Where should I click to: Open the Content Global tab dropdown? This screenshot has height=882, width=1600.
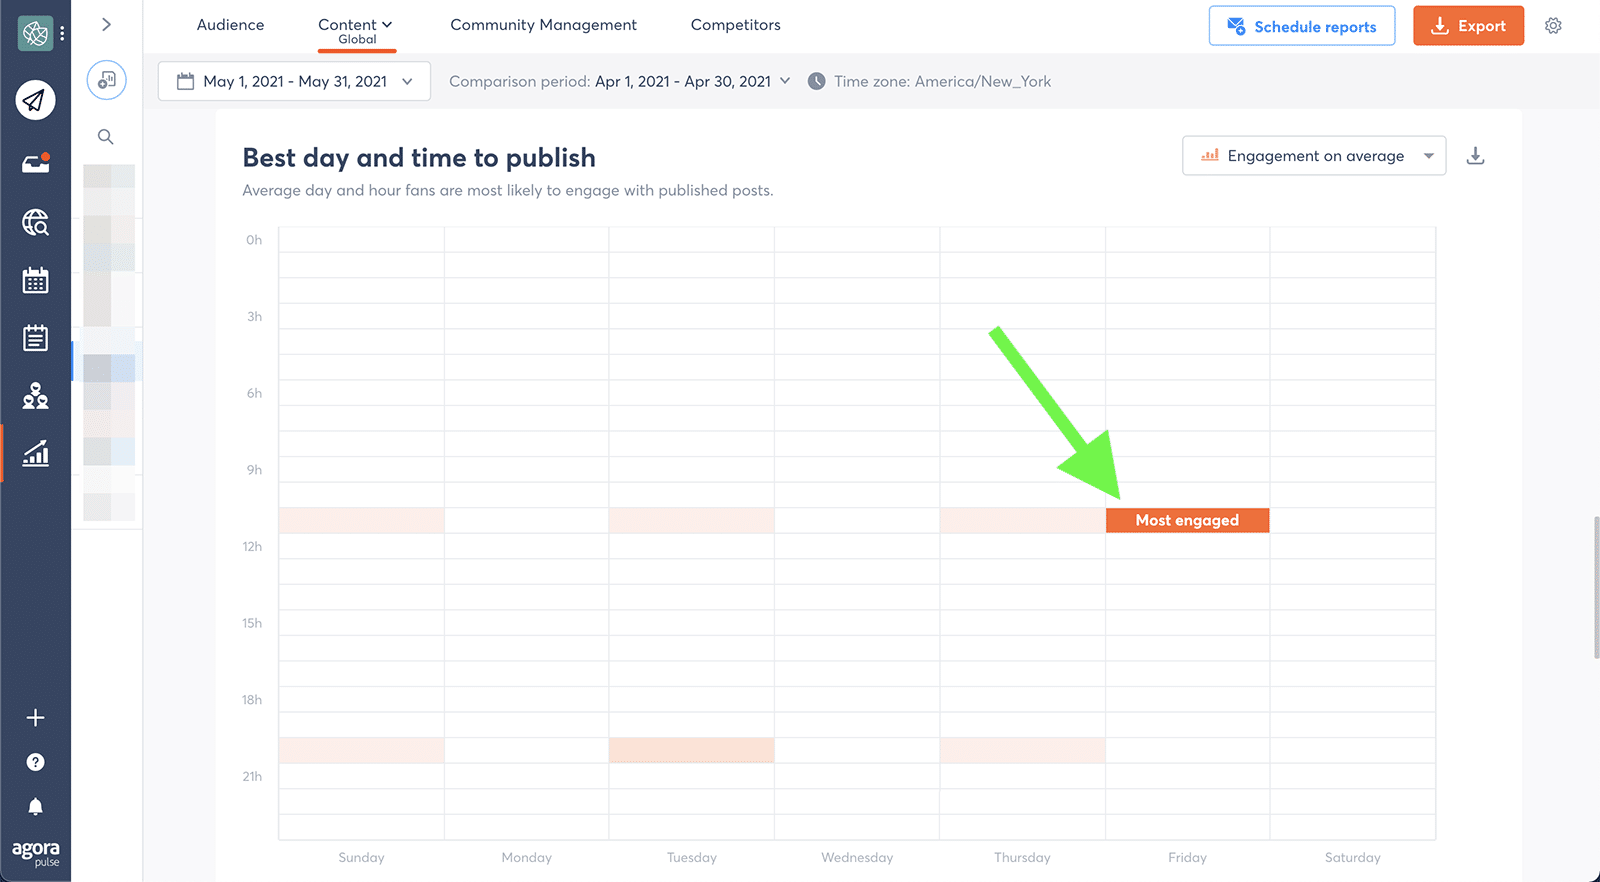coord(356,30)
